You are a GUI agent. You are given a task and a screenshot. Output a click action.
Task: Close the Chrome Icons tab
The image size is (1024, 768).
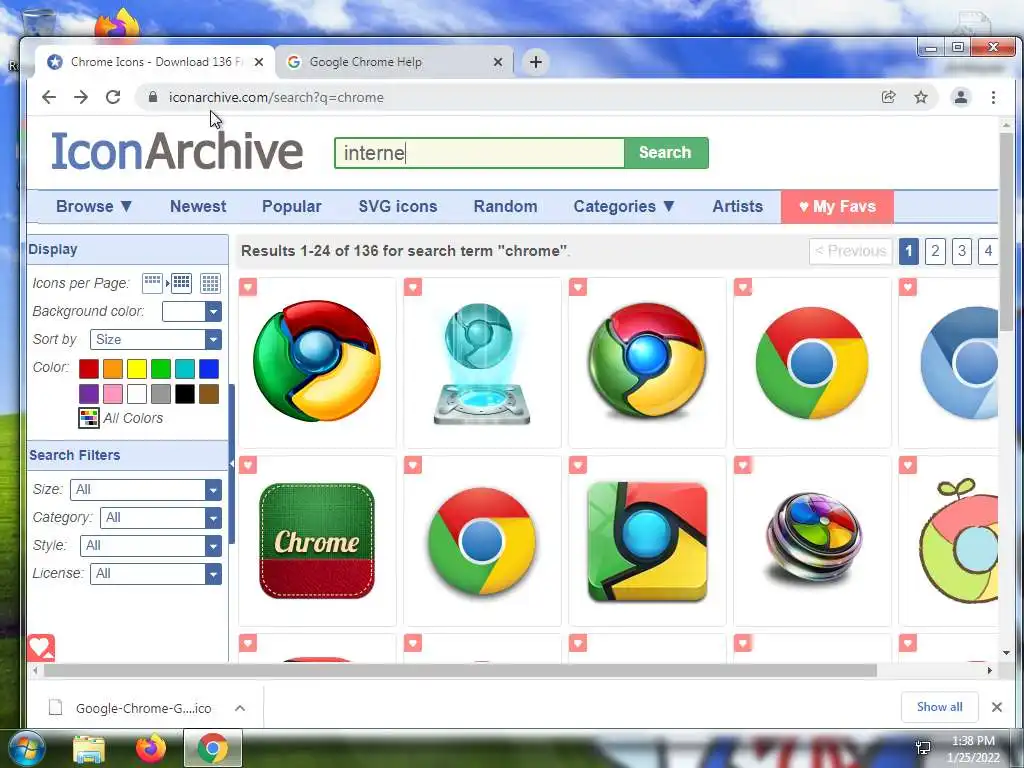pos(259,62)
